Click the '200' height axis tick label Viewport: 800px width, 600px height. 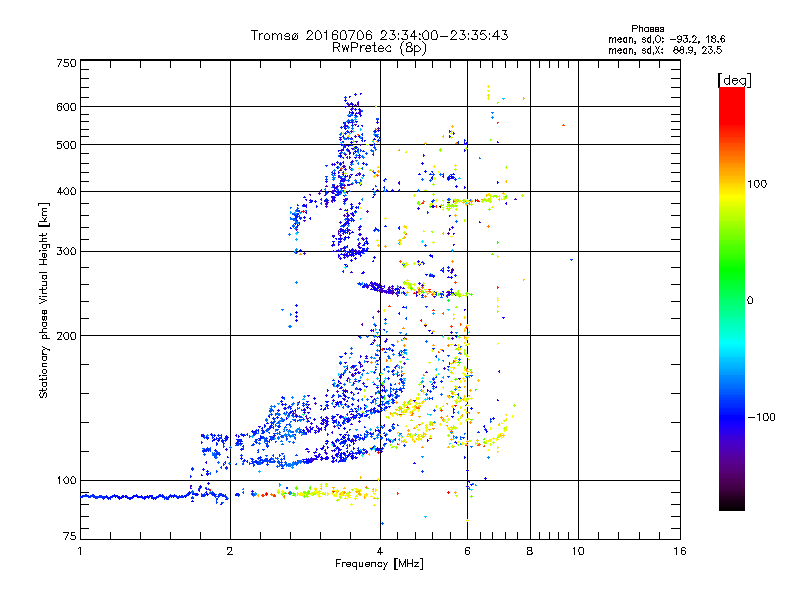(x=66, y=336)
